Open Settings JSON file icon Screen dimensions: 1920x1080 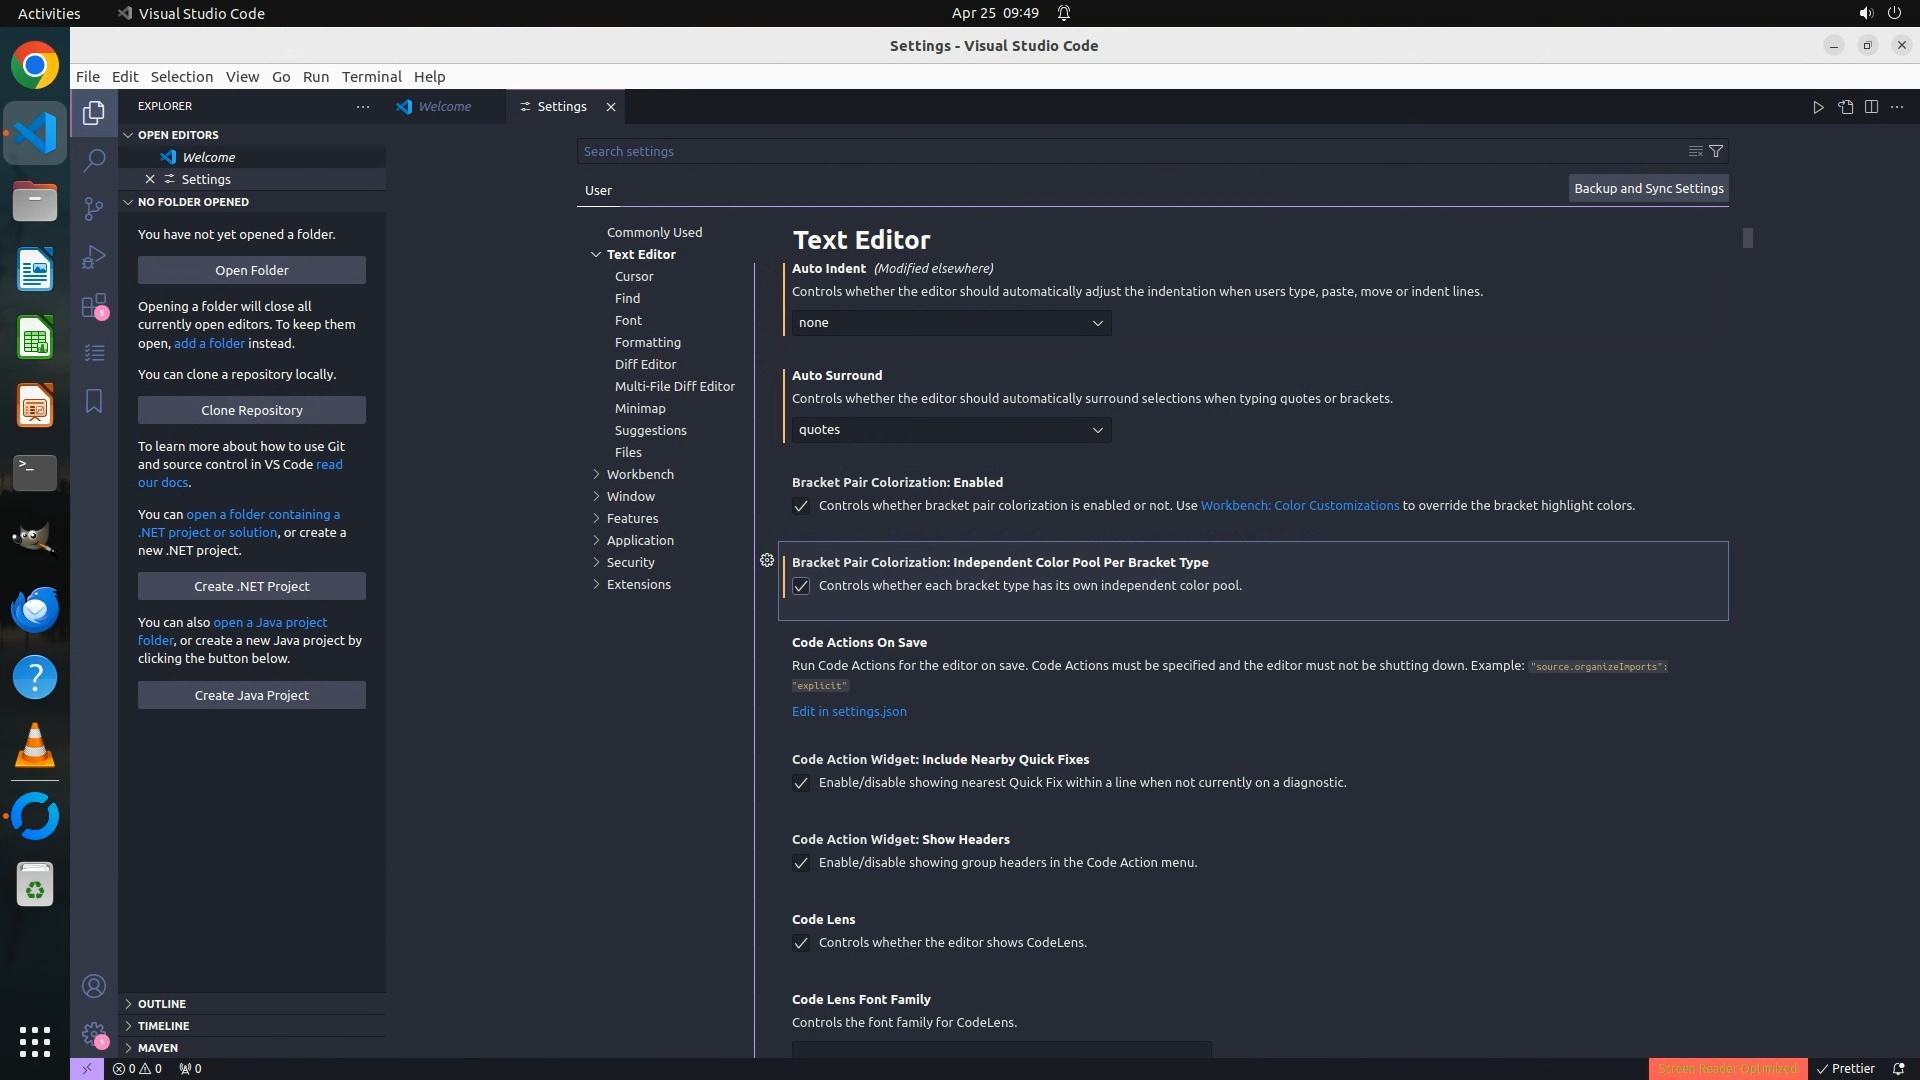[1845, 107]
